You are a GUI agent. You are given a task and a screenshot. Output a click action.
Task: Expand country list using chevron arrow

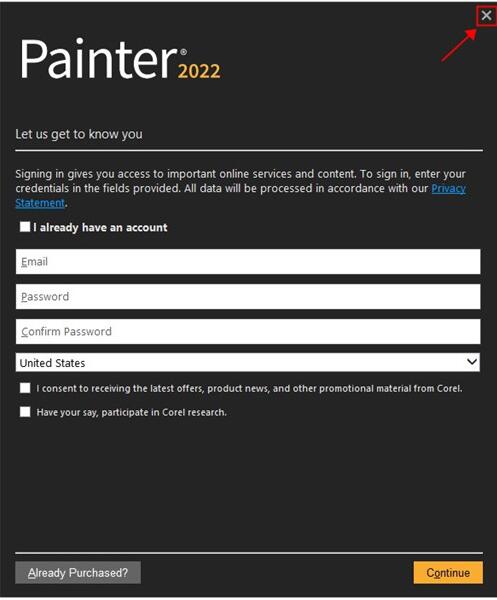472,362
